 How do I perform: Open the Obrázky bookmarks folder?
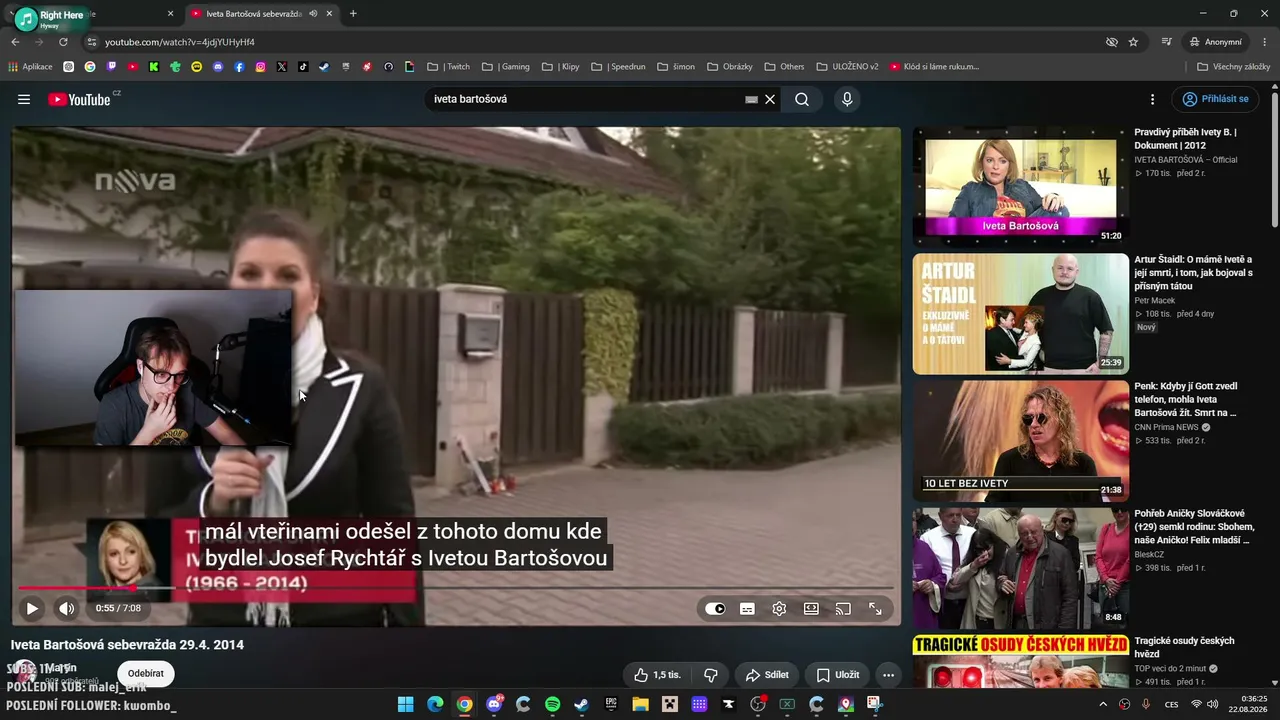click(730, 67)
